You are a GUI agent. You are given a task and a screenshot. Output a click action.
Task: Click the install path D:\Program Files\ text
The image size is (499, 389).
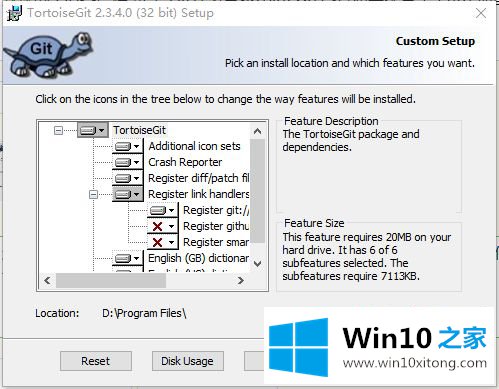point(144,313)
